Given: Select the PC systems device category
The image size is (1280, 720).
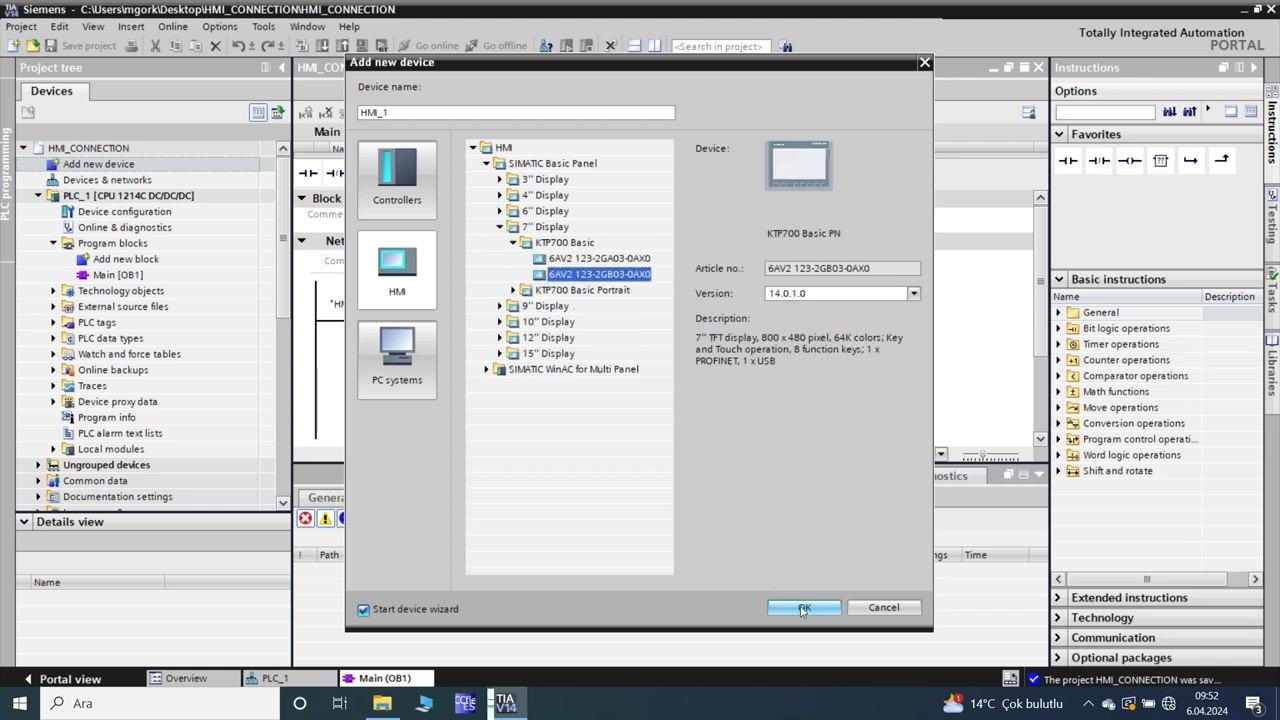Looking at the screenshot, I should click(397, 358).
